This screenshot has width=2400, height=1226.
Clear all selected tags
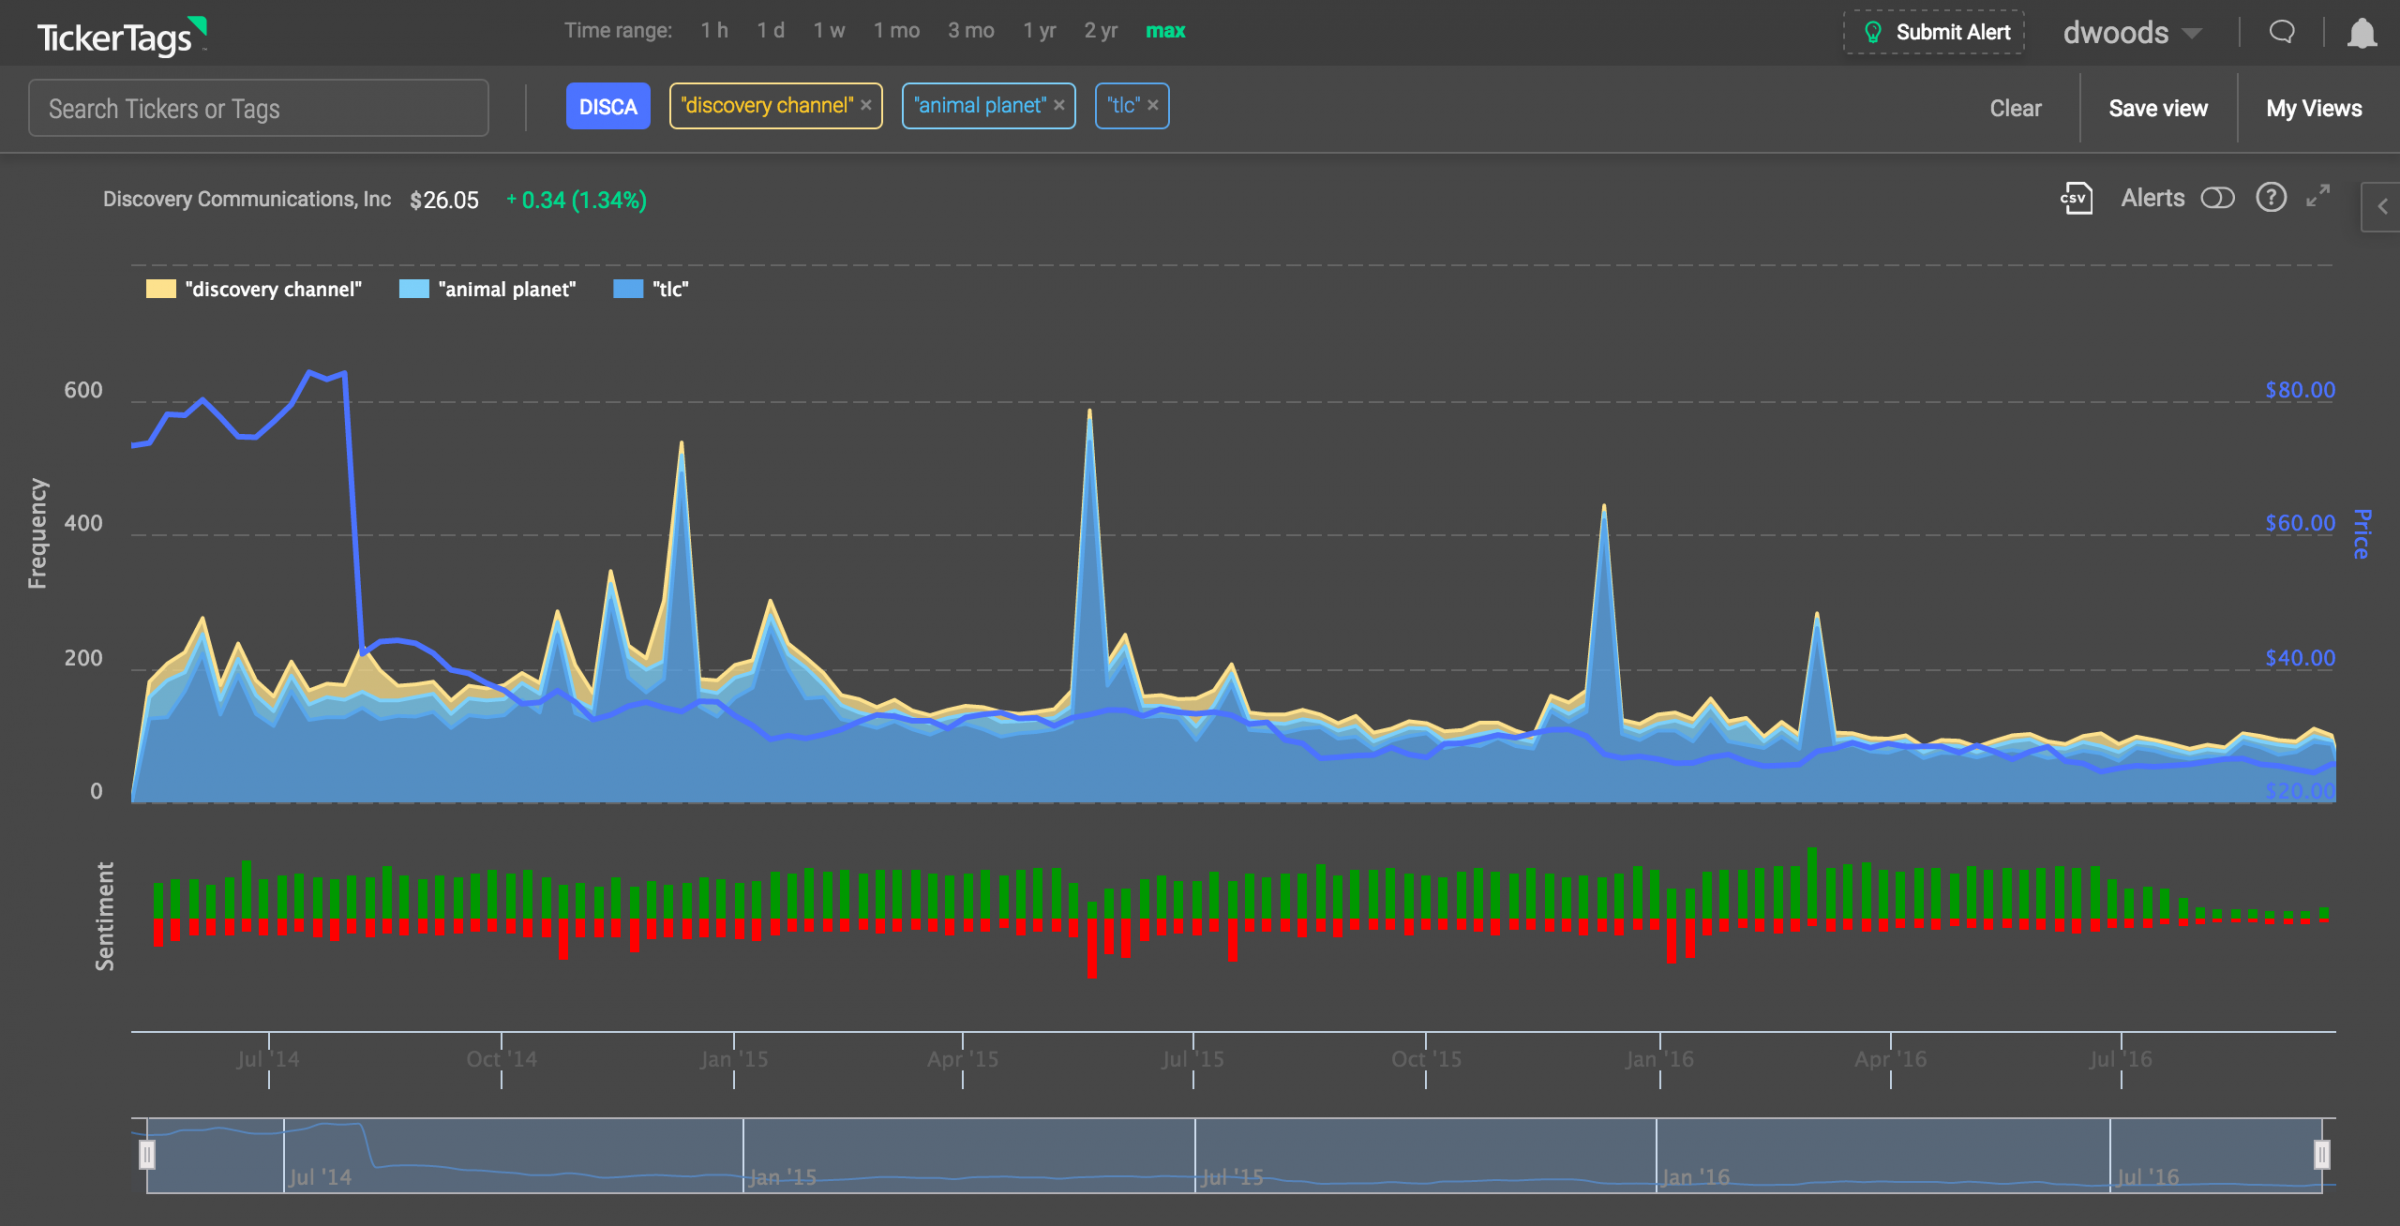(2015, 108)
